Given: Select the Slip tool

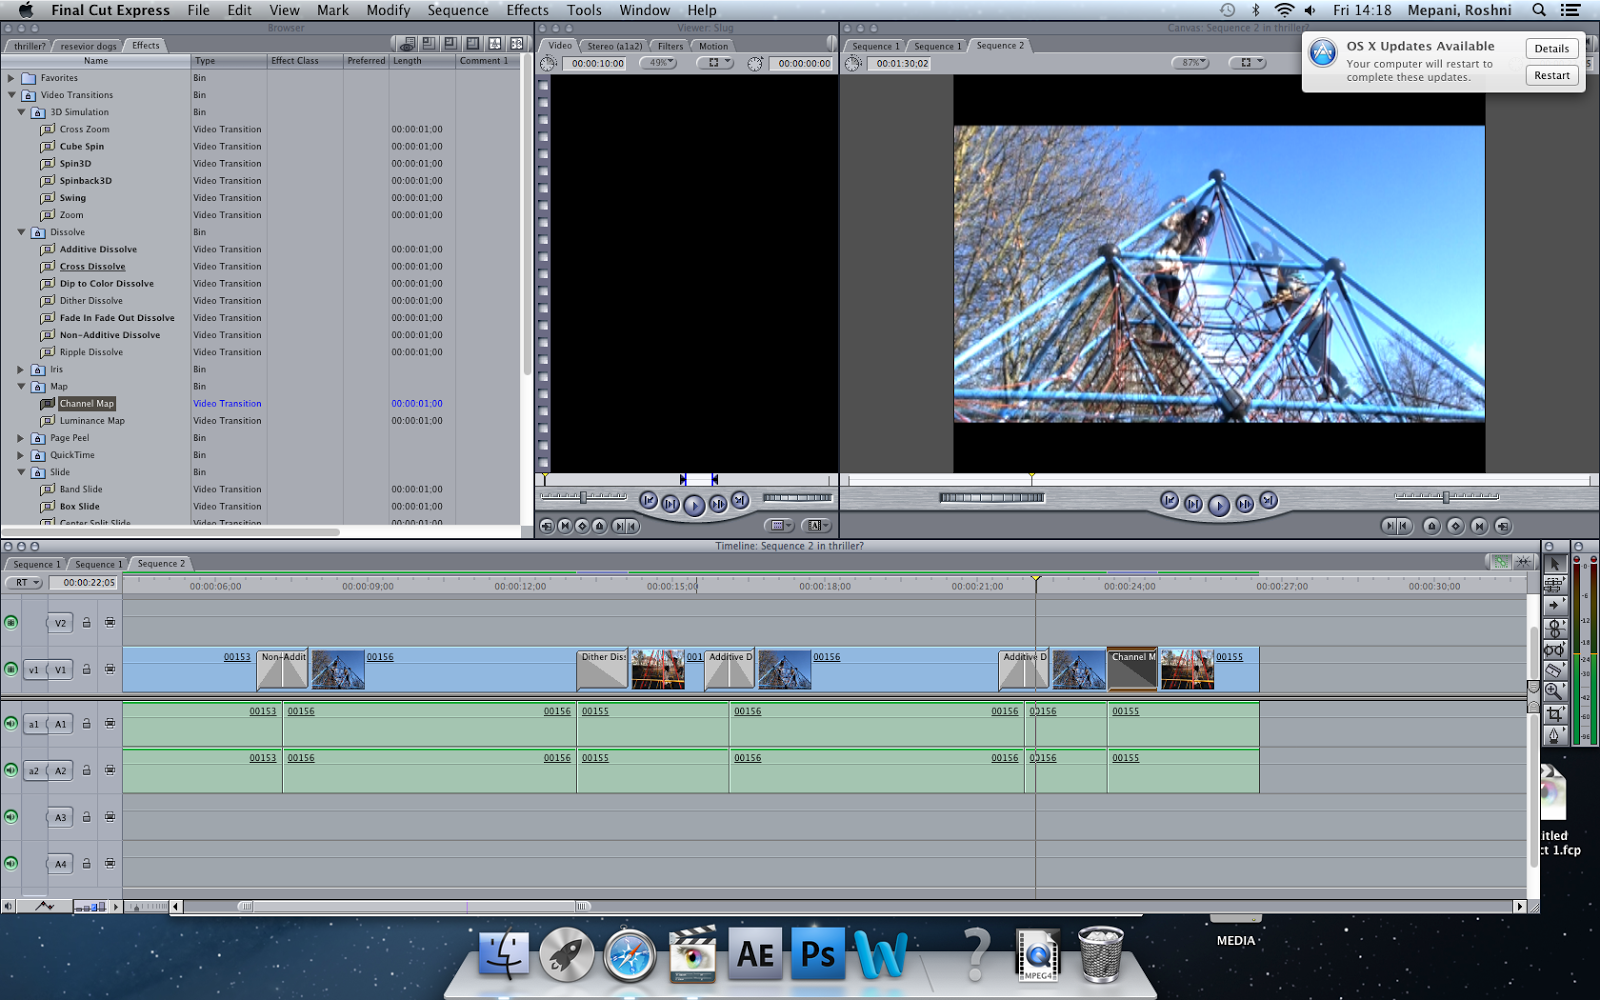Looking at the screenshot, I should pos(1554,649).
